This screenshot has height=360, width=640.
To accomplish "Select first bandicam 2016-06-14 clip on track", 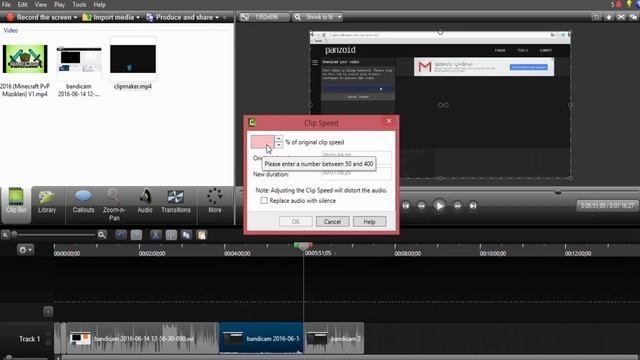I will [142, 338].
